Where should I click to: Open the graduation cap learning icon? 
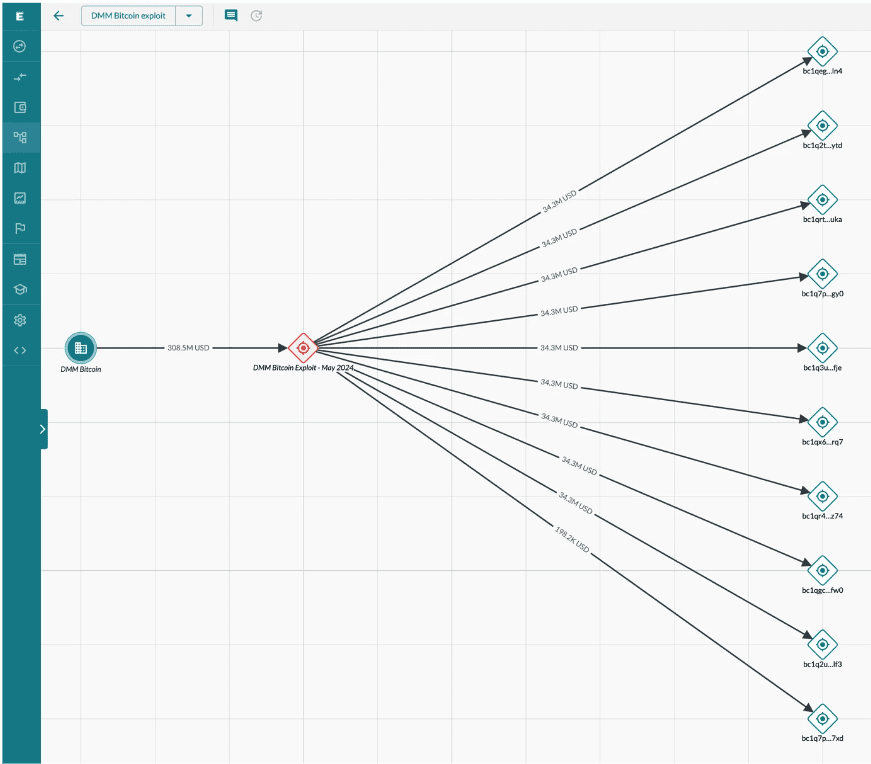coord(20,289)
